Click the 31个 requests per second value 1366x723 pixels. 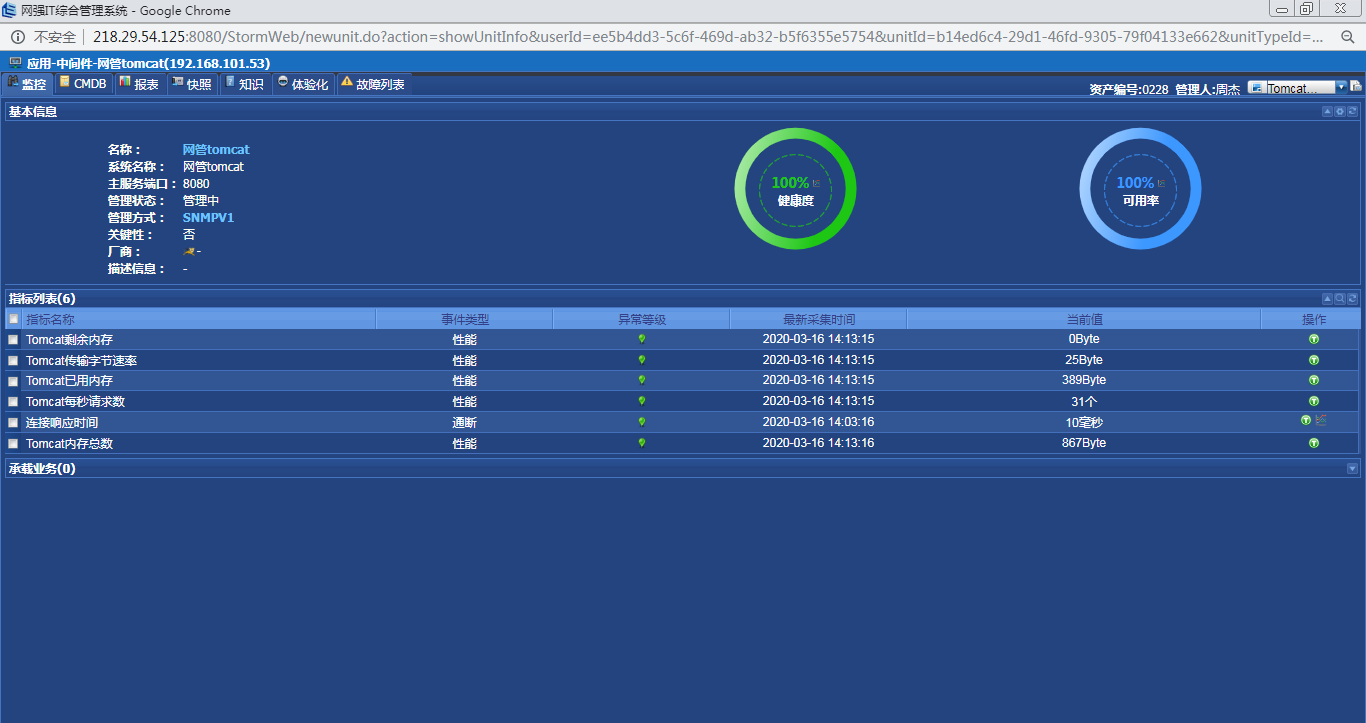coord(1084,402)
